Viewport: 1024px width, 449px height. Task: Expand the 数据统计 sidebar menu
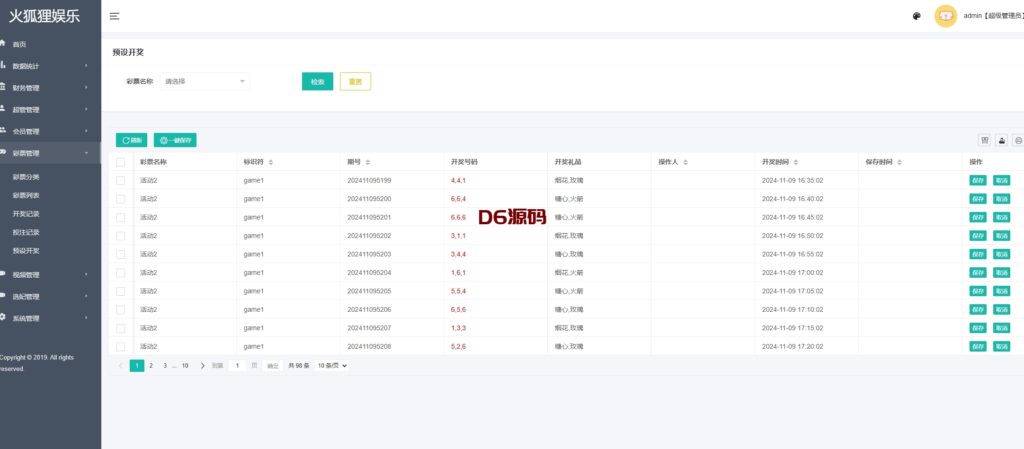pyautogui.click(x=50, y=66)
